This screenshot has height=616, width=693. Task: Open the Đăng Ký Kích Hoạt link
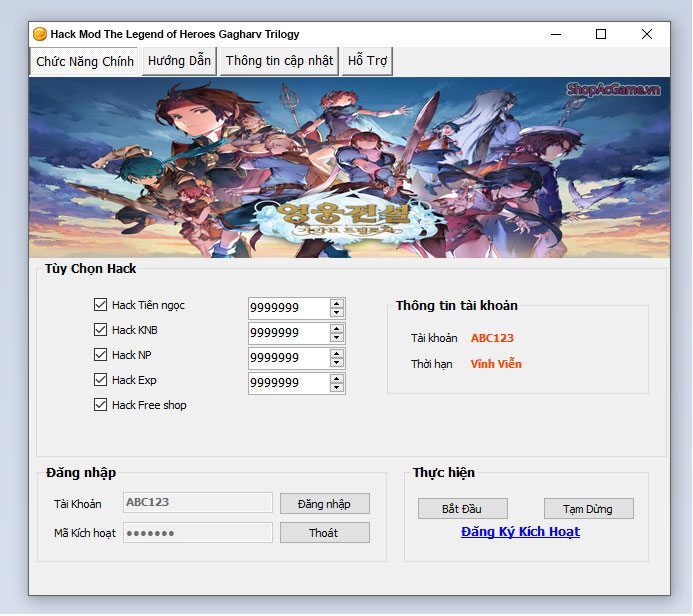coord(520,532)
